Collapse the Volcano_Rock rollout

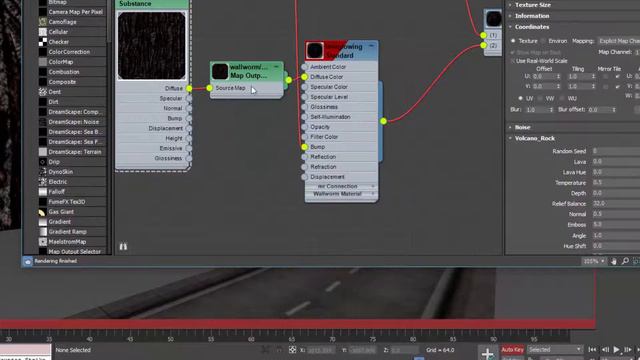point(535,138)
